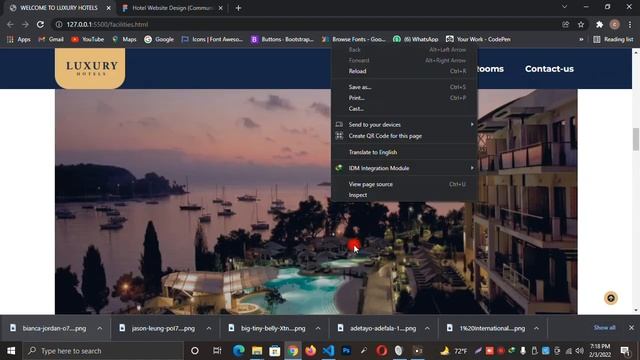Open the WhatsApp bookmark
The image size is (640, 360).
416,39
